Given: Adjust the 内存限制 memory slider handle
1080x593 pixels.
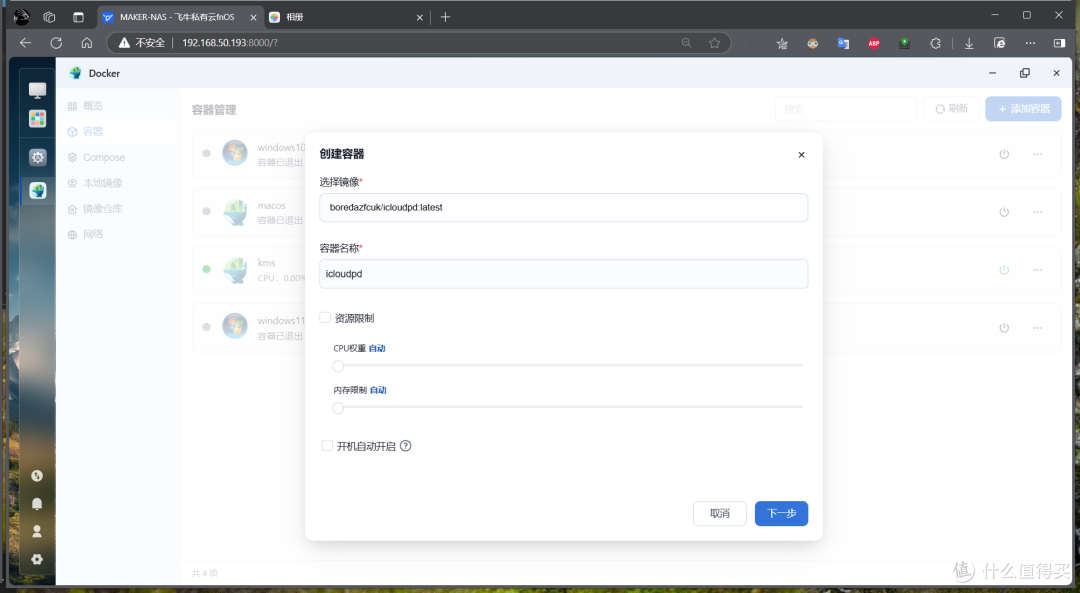Looking at the screenshot, I should (x=338, y=408).
